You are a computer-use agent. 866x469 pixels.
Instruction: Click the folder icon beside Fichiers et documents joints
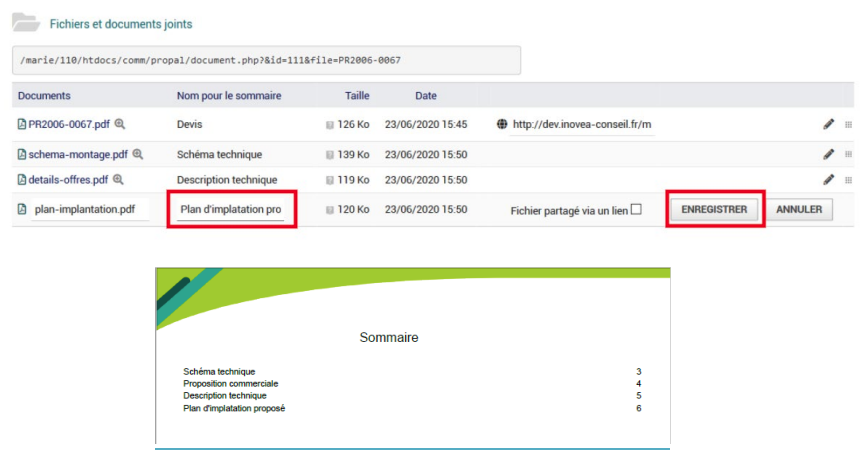[x=25, y=22]
